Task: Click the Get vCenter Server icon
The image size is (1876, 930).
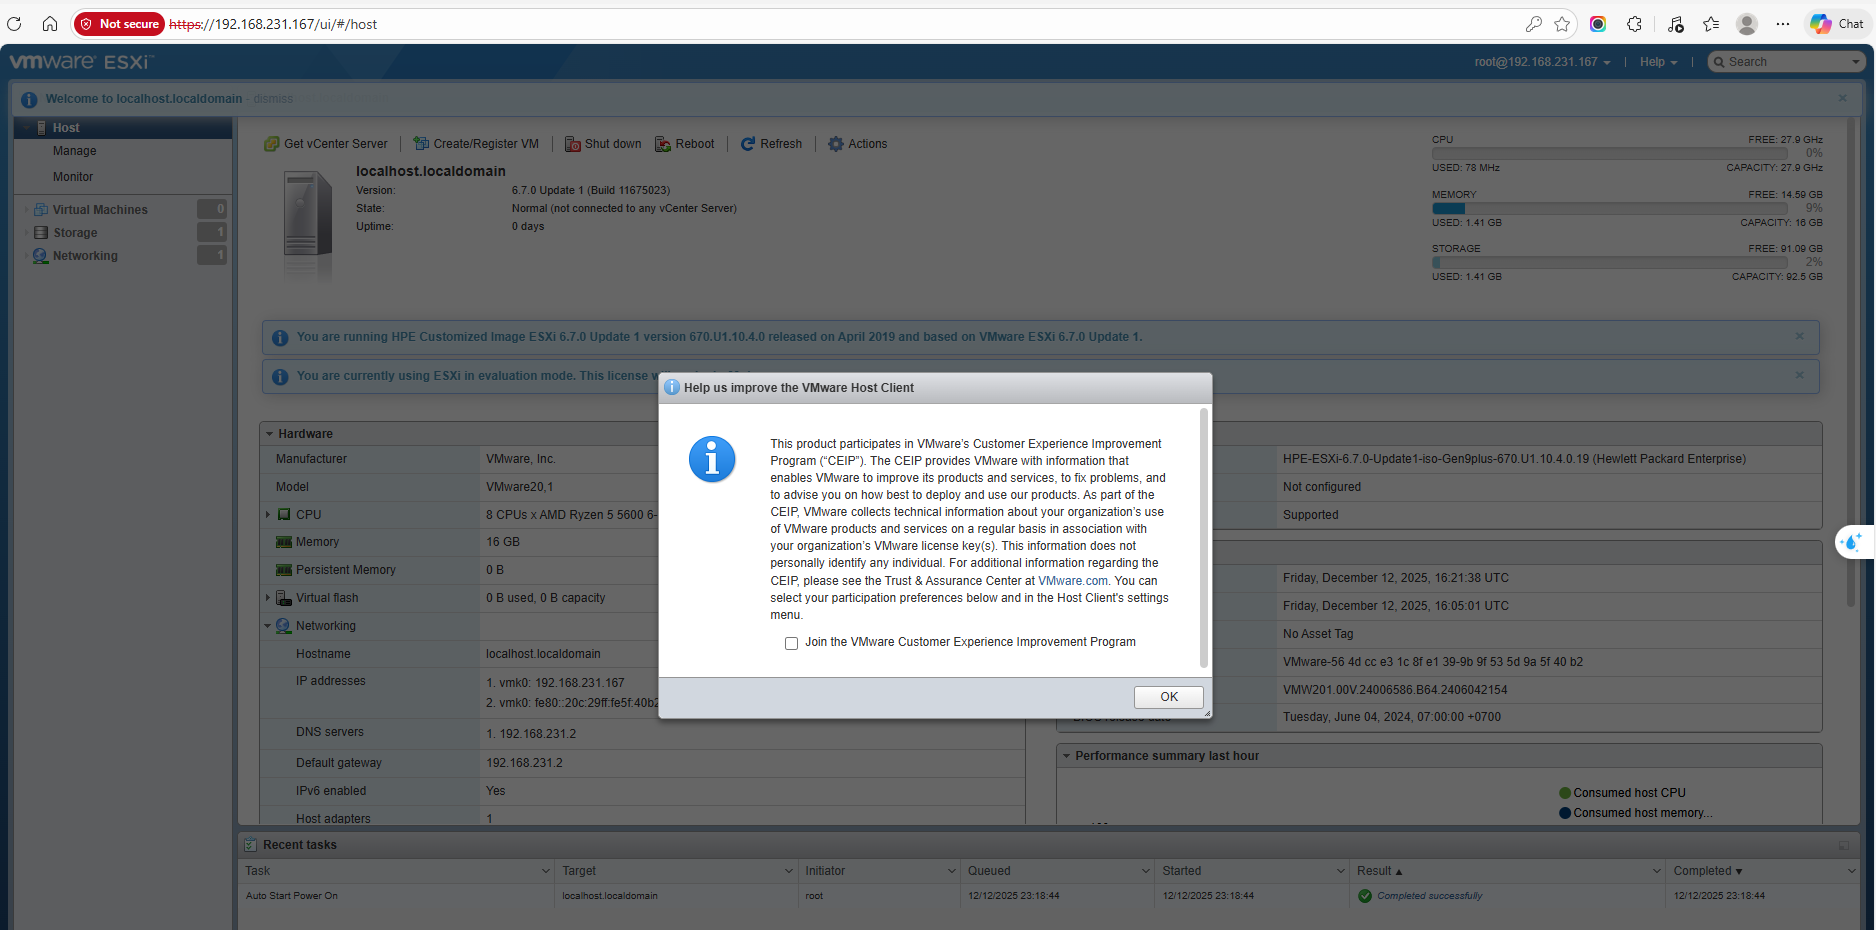Action: point(271,144)
